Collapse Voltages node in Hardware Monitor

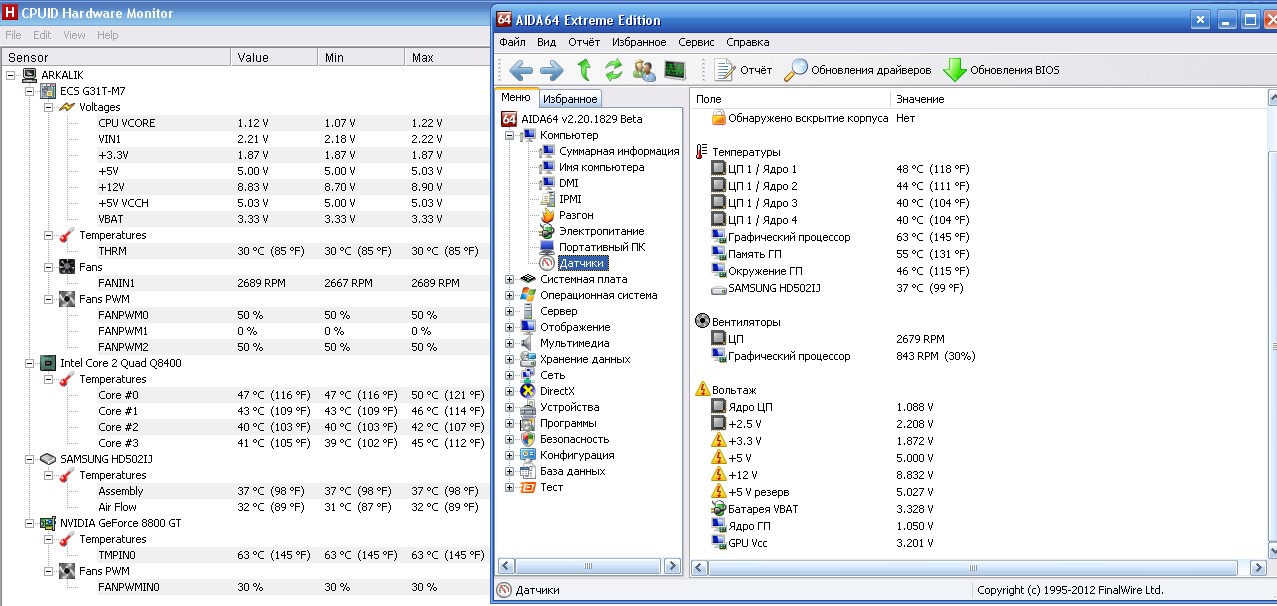(49, 107)
